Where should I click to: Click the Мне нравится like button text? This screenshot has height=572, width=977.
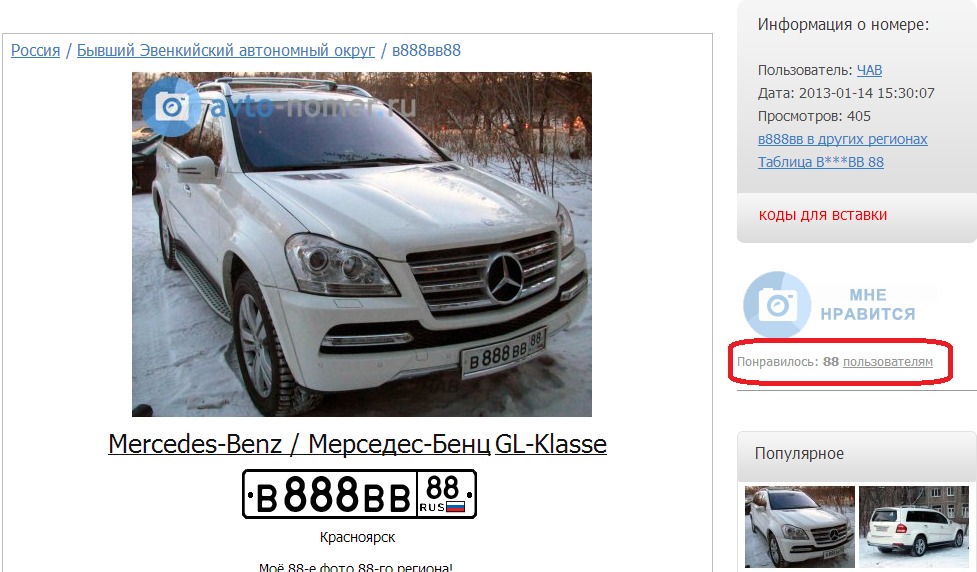(x=867, y=305)
